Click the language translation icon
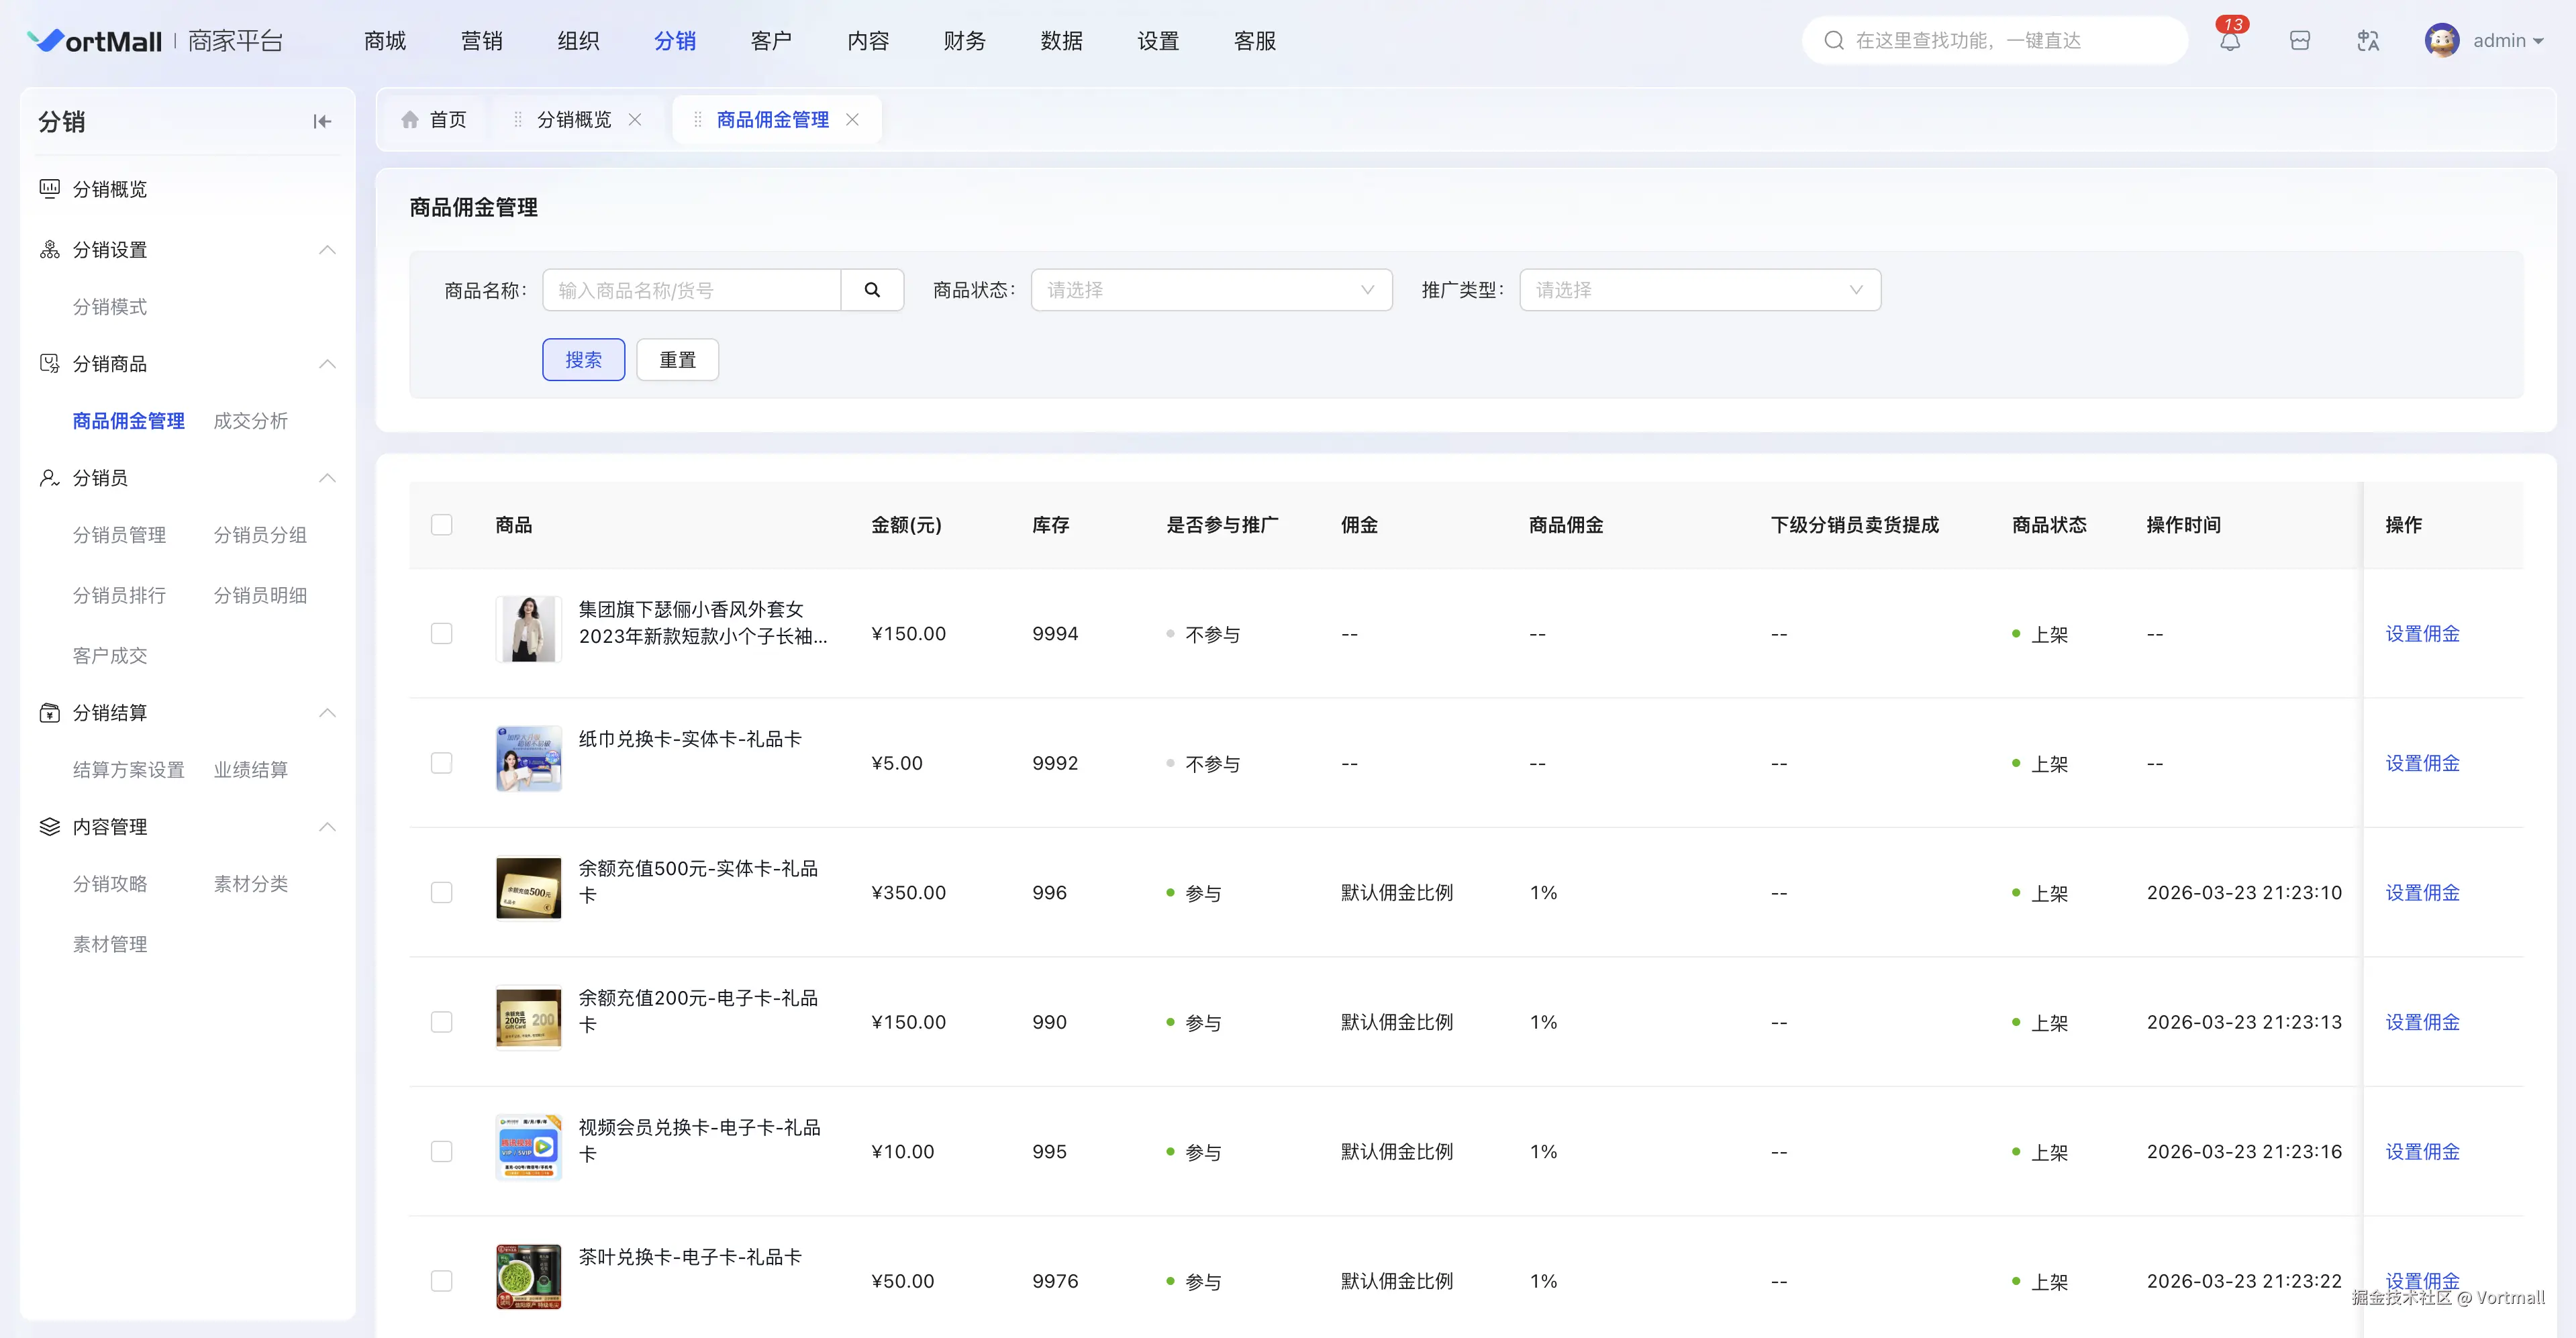Viewport: 2576px width, 1338px height. coord(2367,41)
